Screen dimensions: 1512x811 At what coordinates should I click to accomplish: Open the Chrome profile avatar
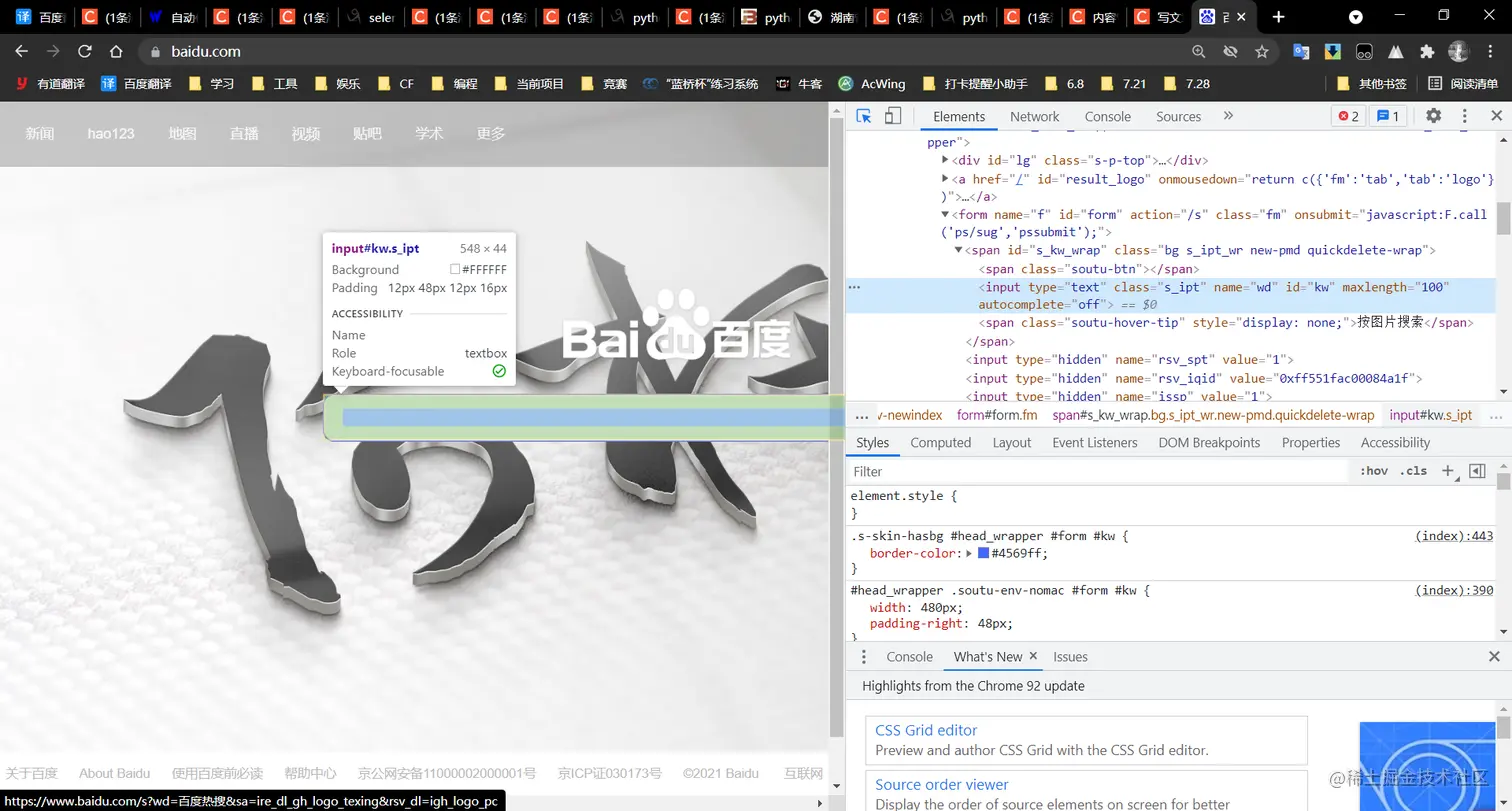click(x=1459, y=51)
